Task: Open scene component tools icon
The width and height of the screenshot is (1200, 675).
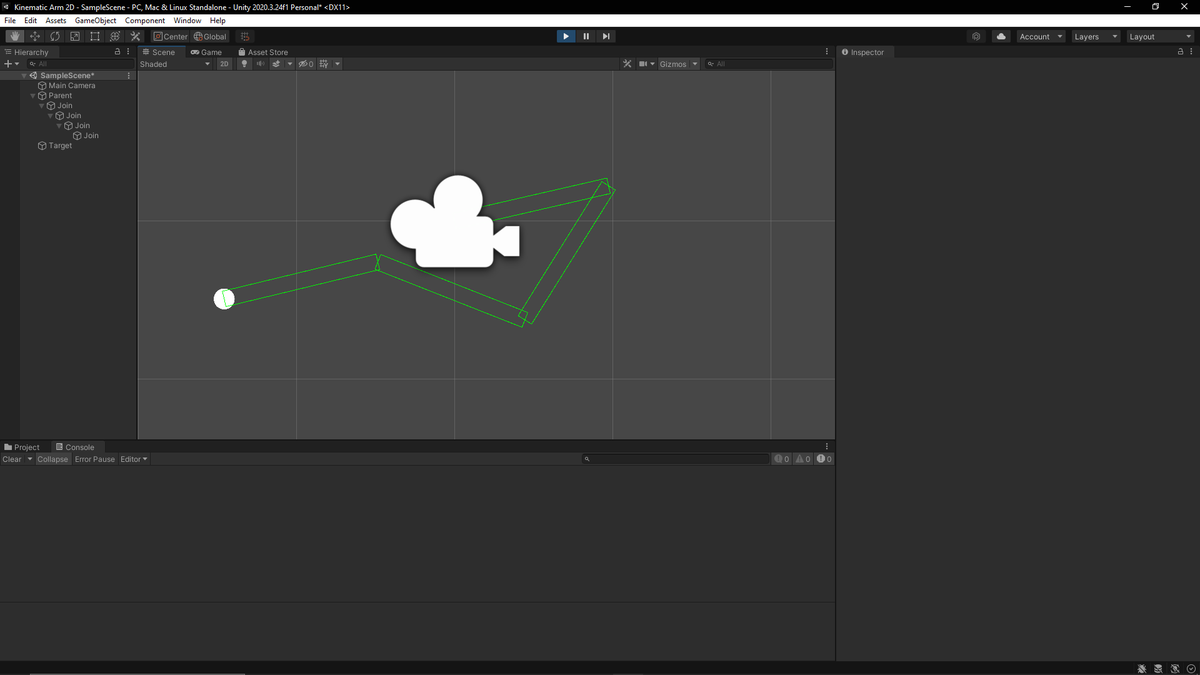Action: click(x=628, y=64)
